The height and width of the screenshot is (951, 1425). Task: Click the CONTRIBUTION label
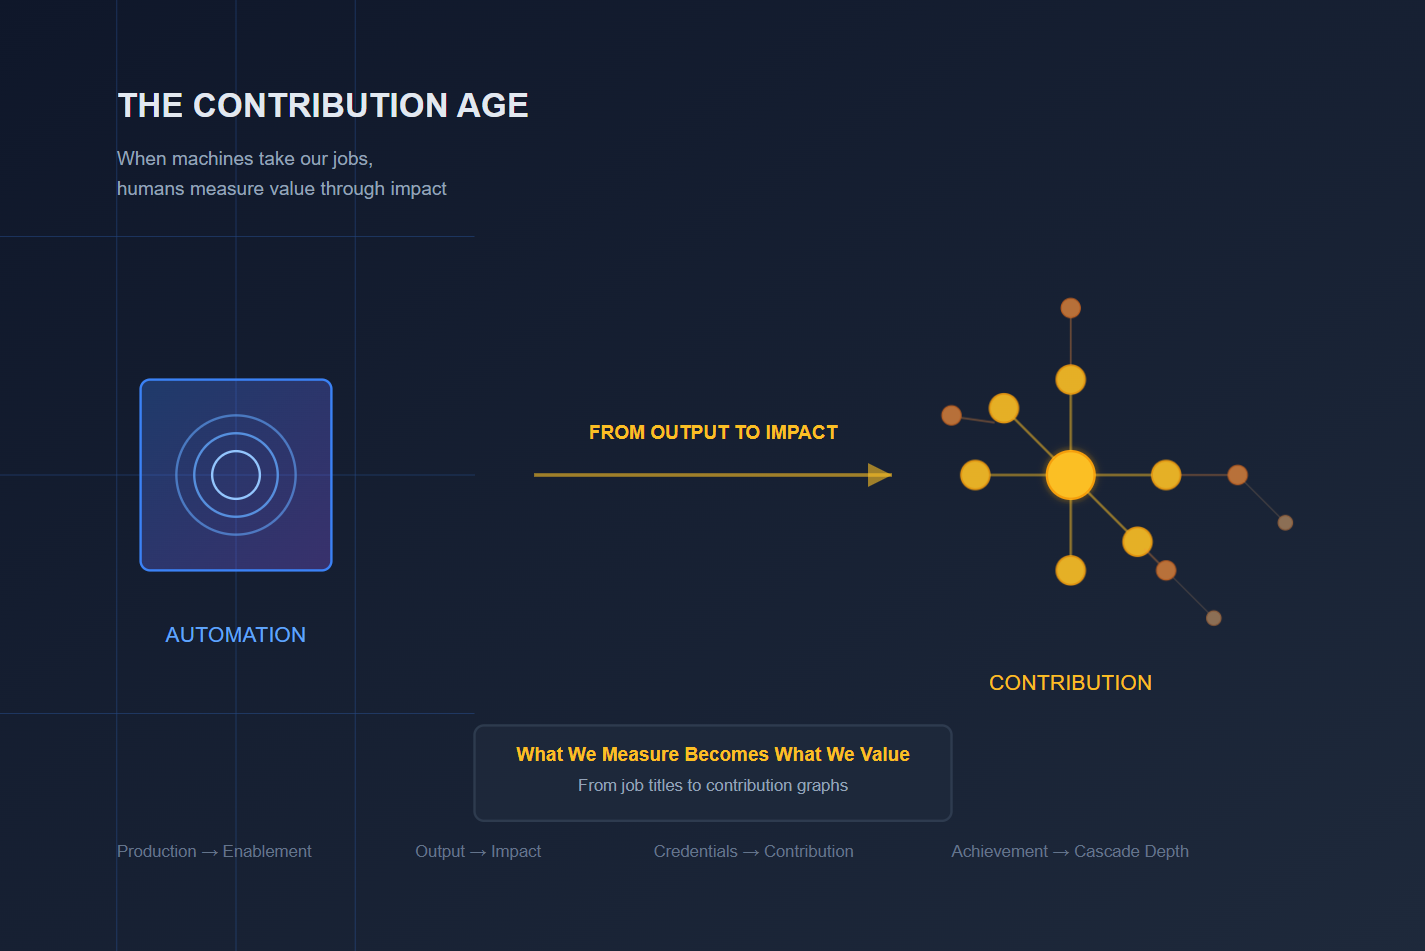tap(1070, 683)
